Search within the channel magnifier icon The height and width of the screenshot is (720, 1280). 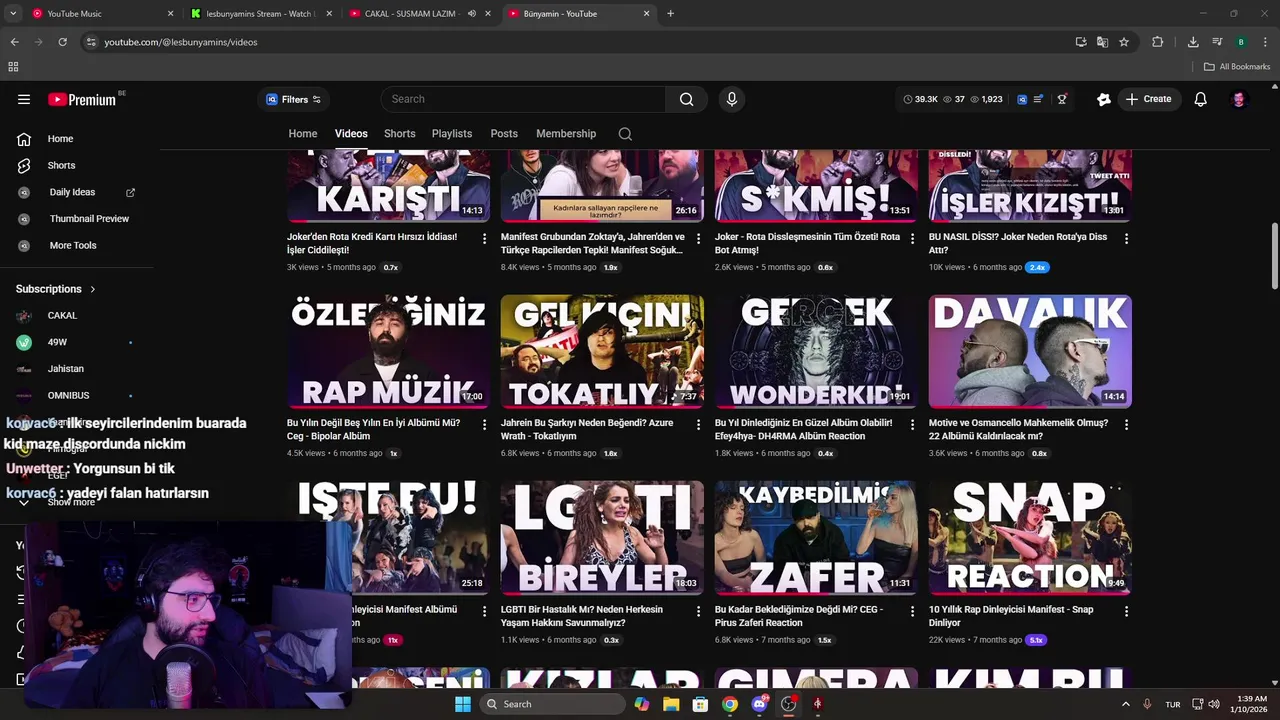pos(625,134)
